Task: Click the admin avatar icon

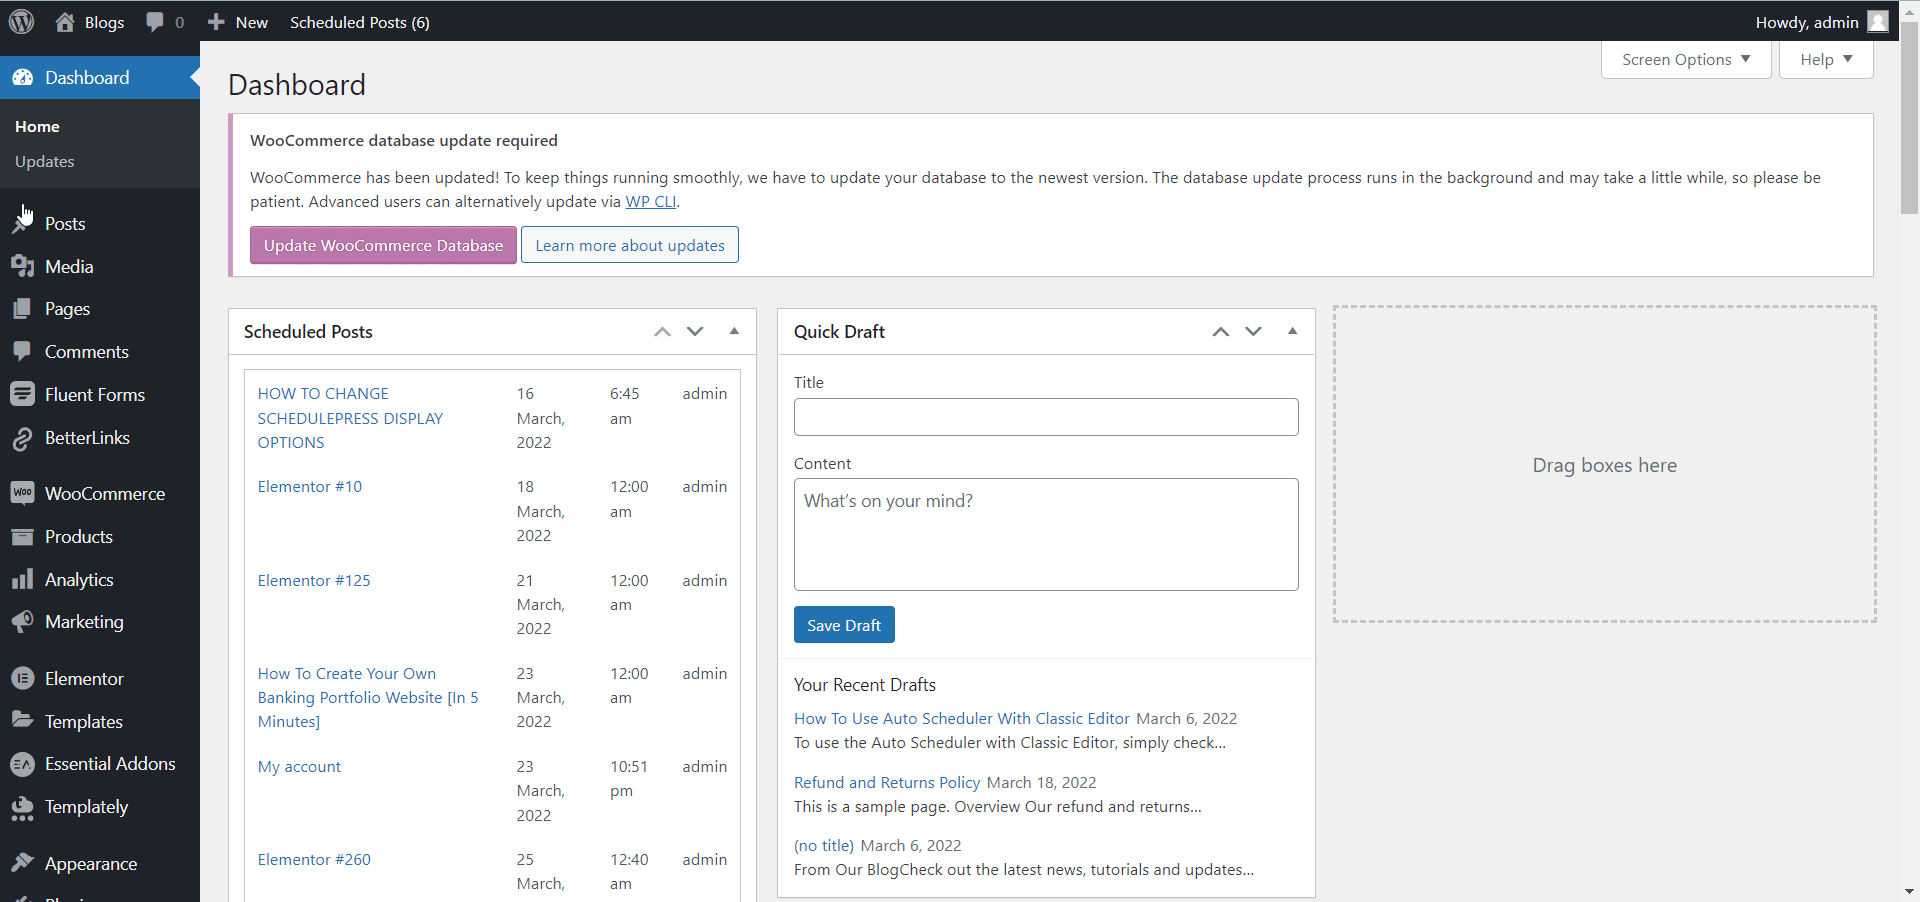Action: (x=1878, y=21)
